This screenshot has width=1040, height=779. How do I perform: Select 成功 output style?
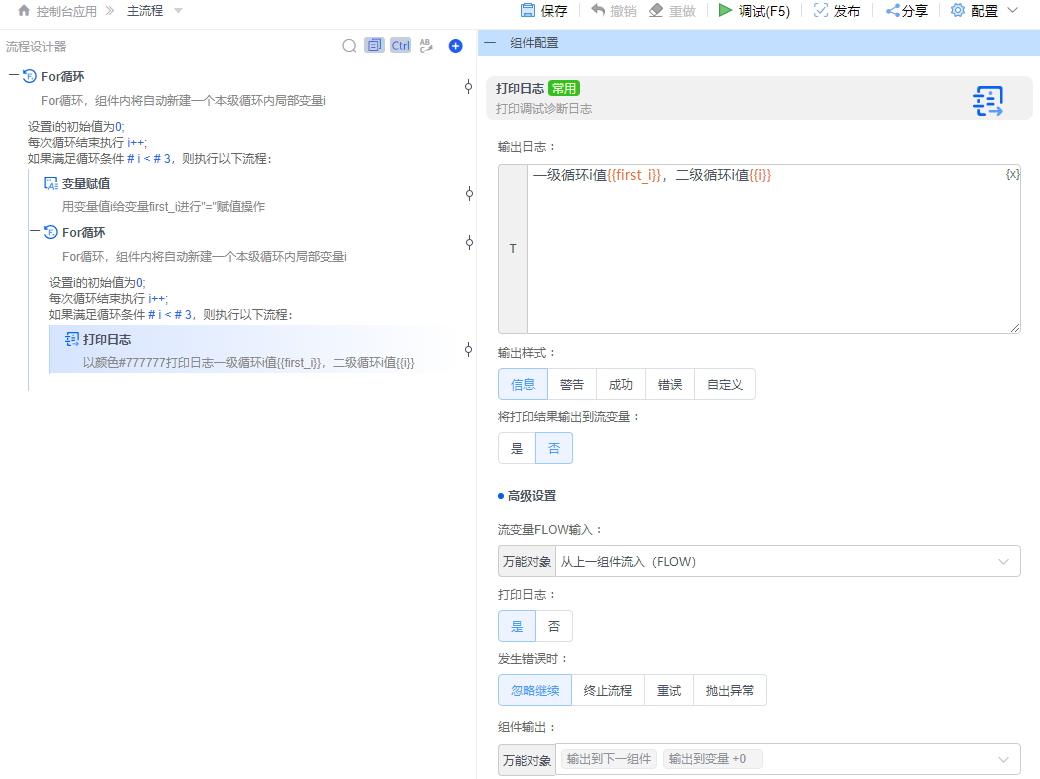point(621,384)
